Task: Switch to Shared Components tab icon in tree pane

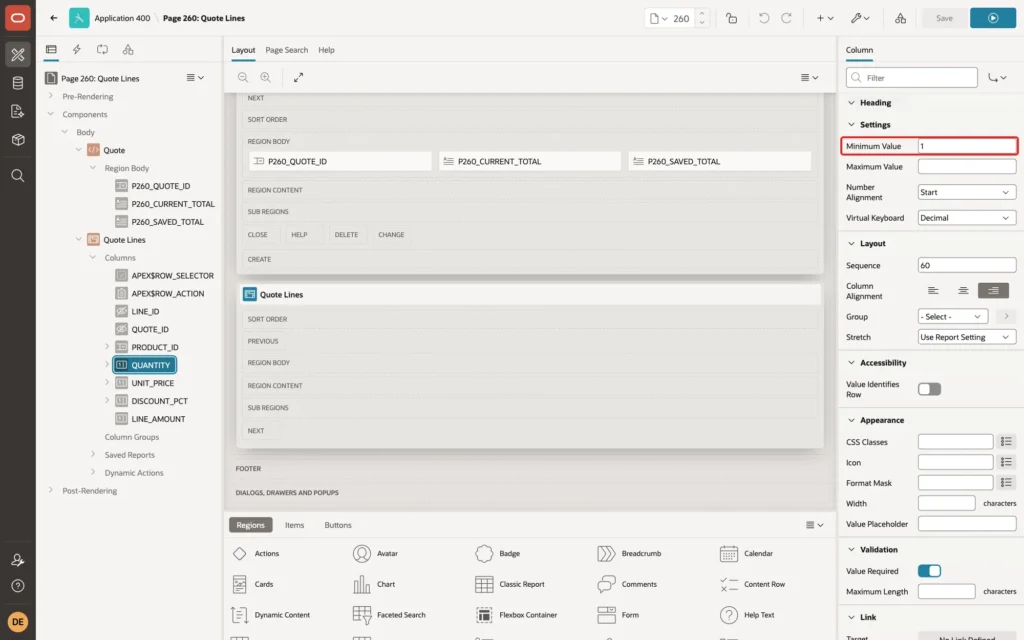Action: (x=128, y=50)
